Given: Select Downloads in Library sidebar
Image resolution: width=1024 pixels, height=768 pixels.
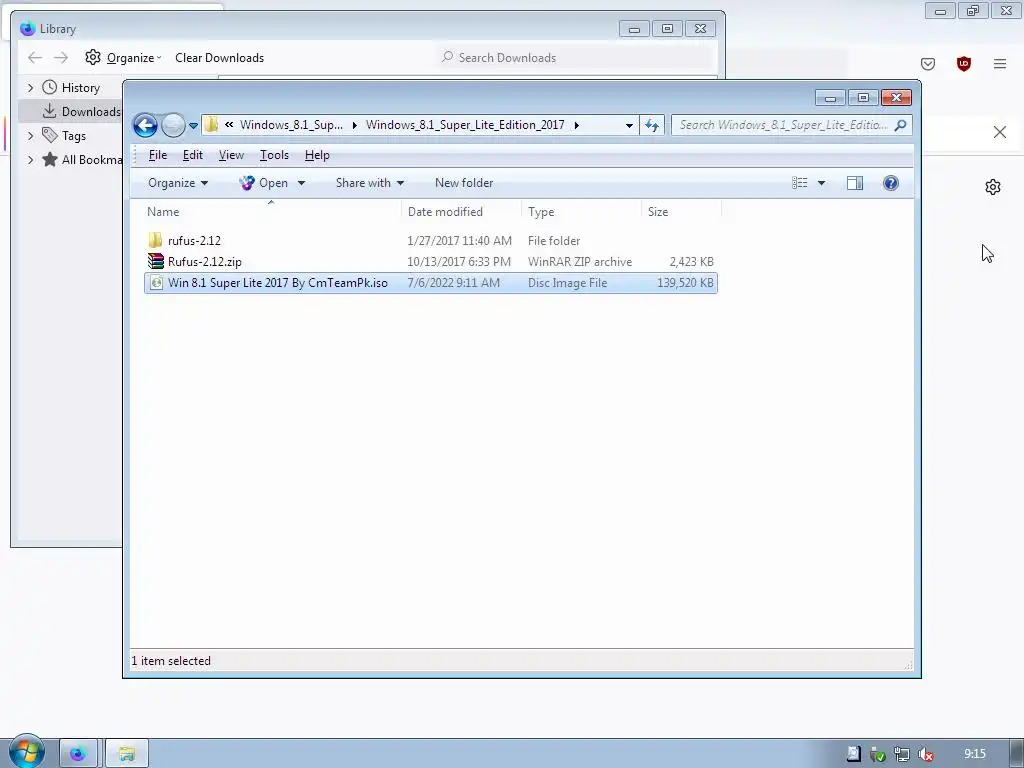Looking at the screenshot, I should 81,112.
